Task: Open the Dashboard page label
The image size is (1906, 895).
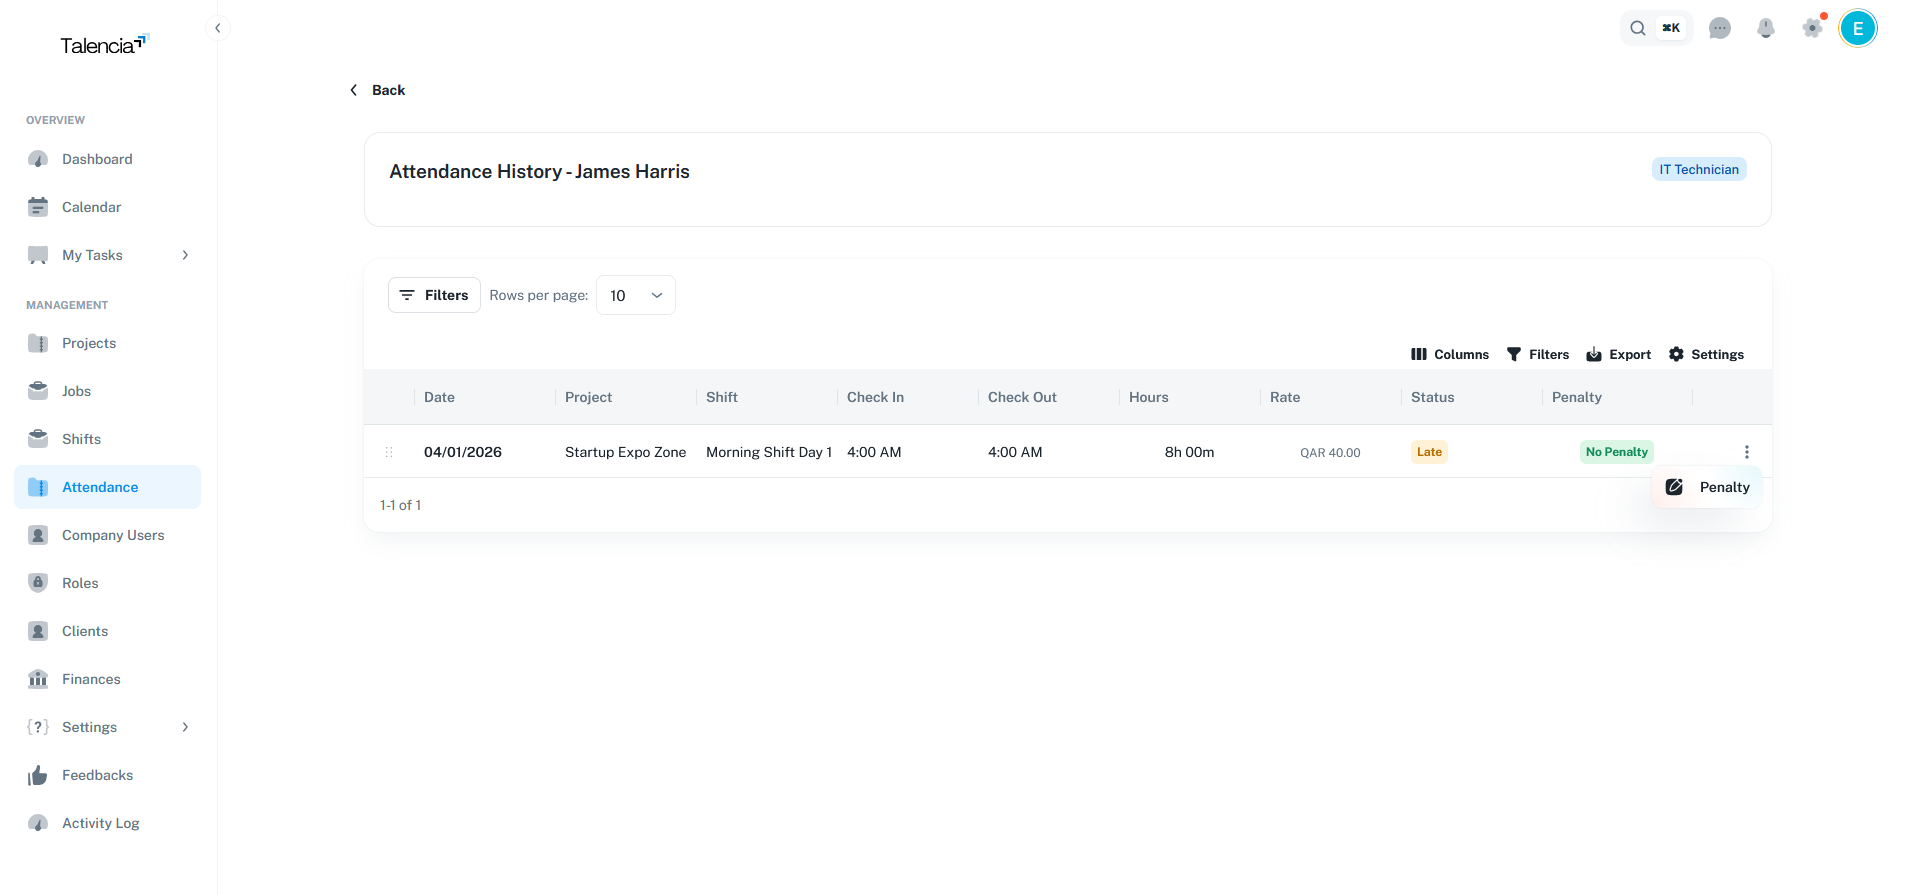Action: [x=97, y=159]
